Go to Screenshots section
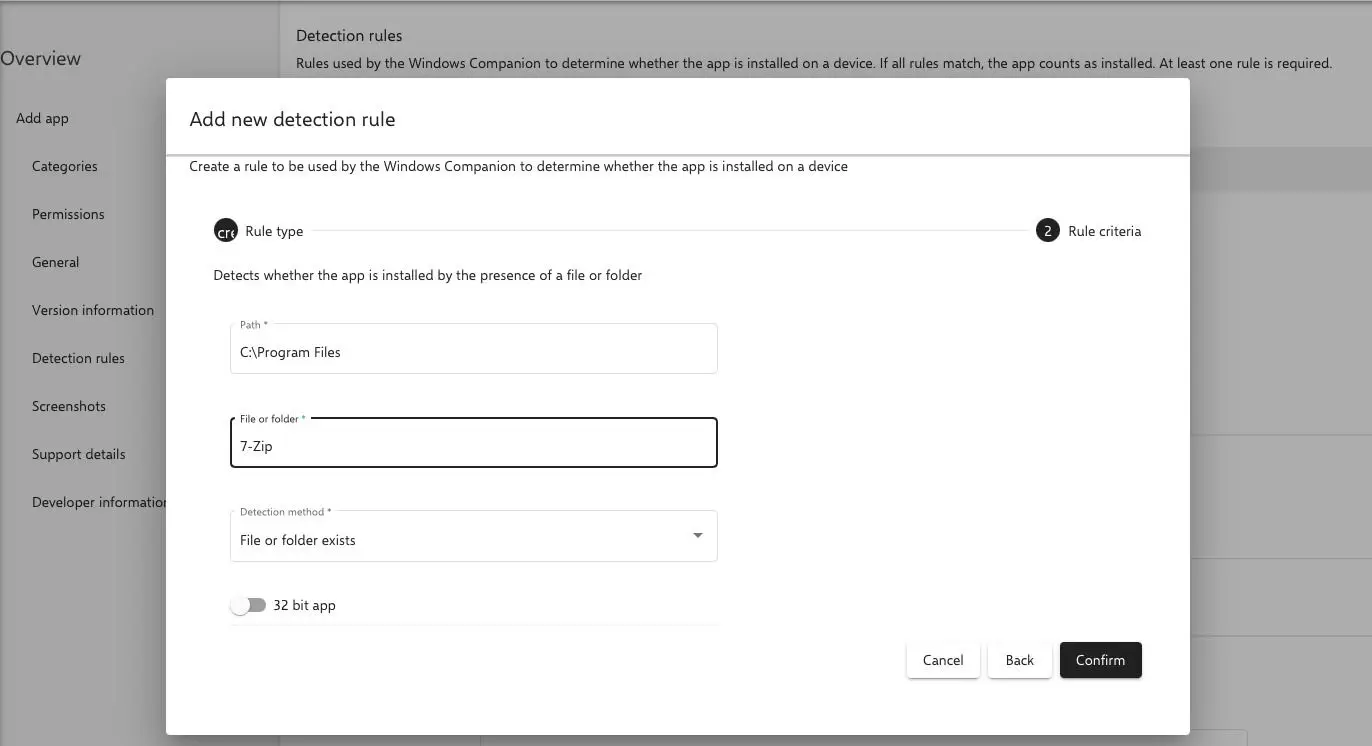 (69, 406)
